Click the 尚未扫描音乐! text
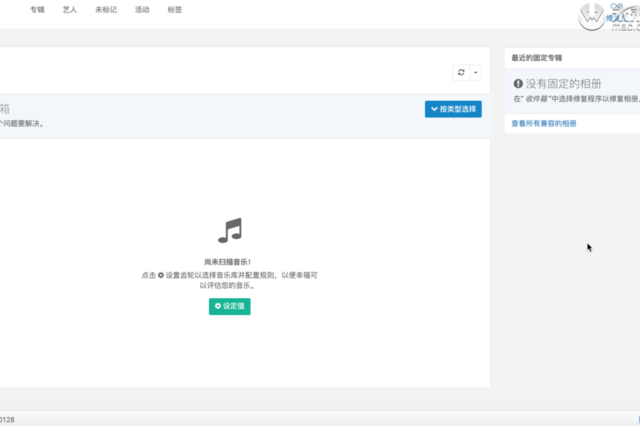 [227, 262]
